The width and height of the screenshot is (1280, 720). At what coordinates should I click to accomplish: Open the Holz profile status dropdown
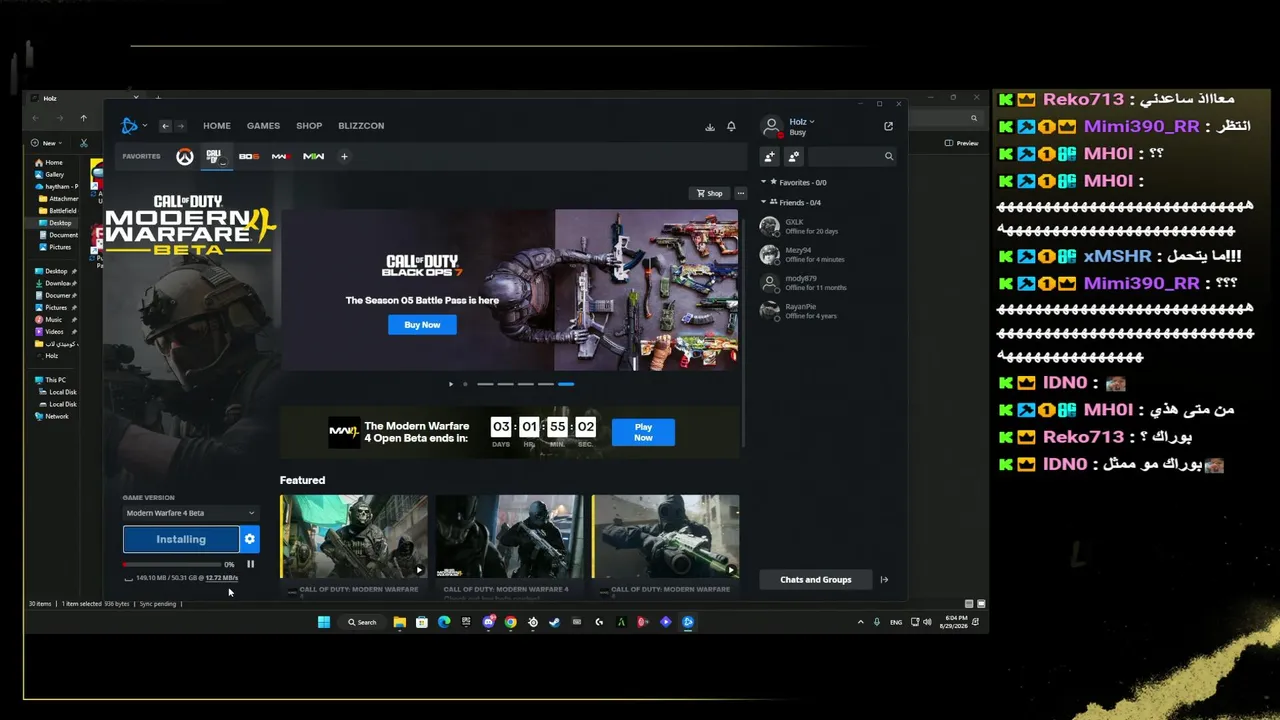pos(802,122)
